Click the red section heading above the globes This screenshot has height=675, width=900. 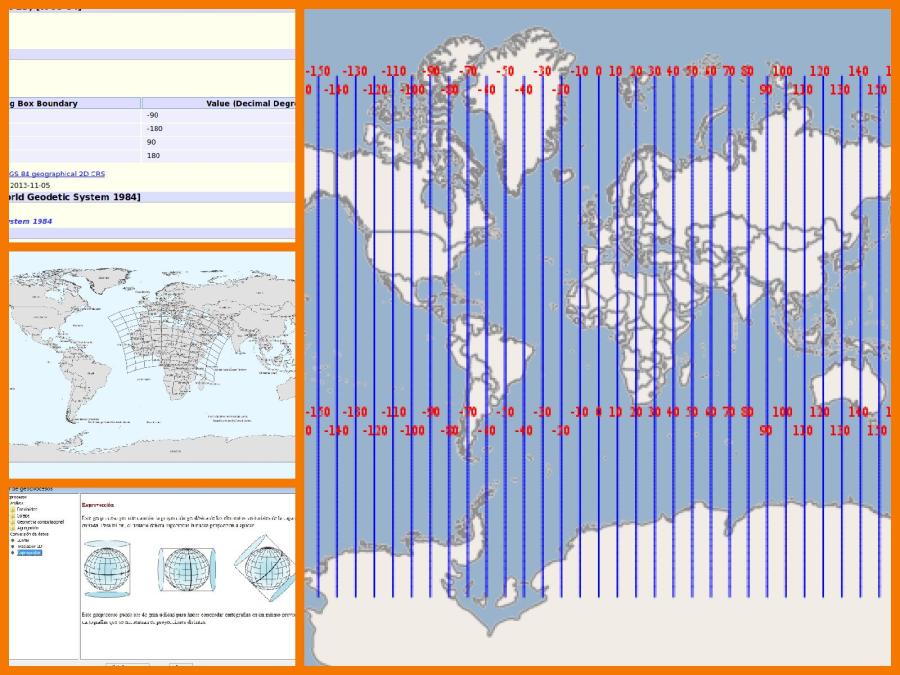[x=98, y=505]
